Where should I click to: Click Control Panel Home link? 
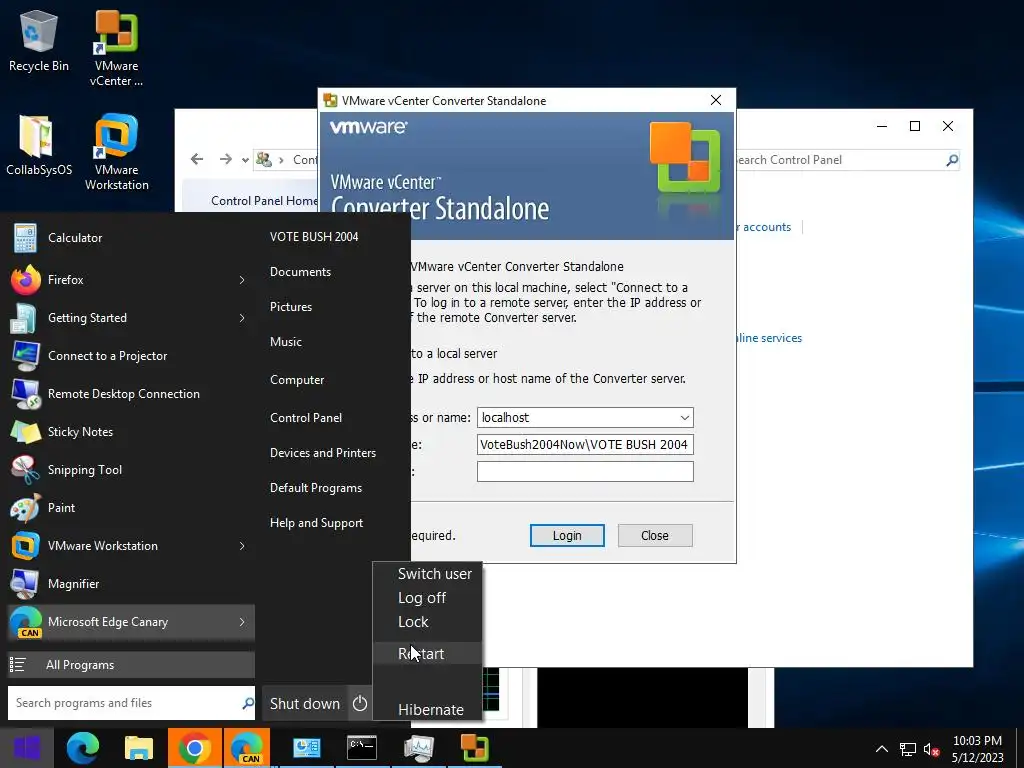coord(264,200)
